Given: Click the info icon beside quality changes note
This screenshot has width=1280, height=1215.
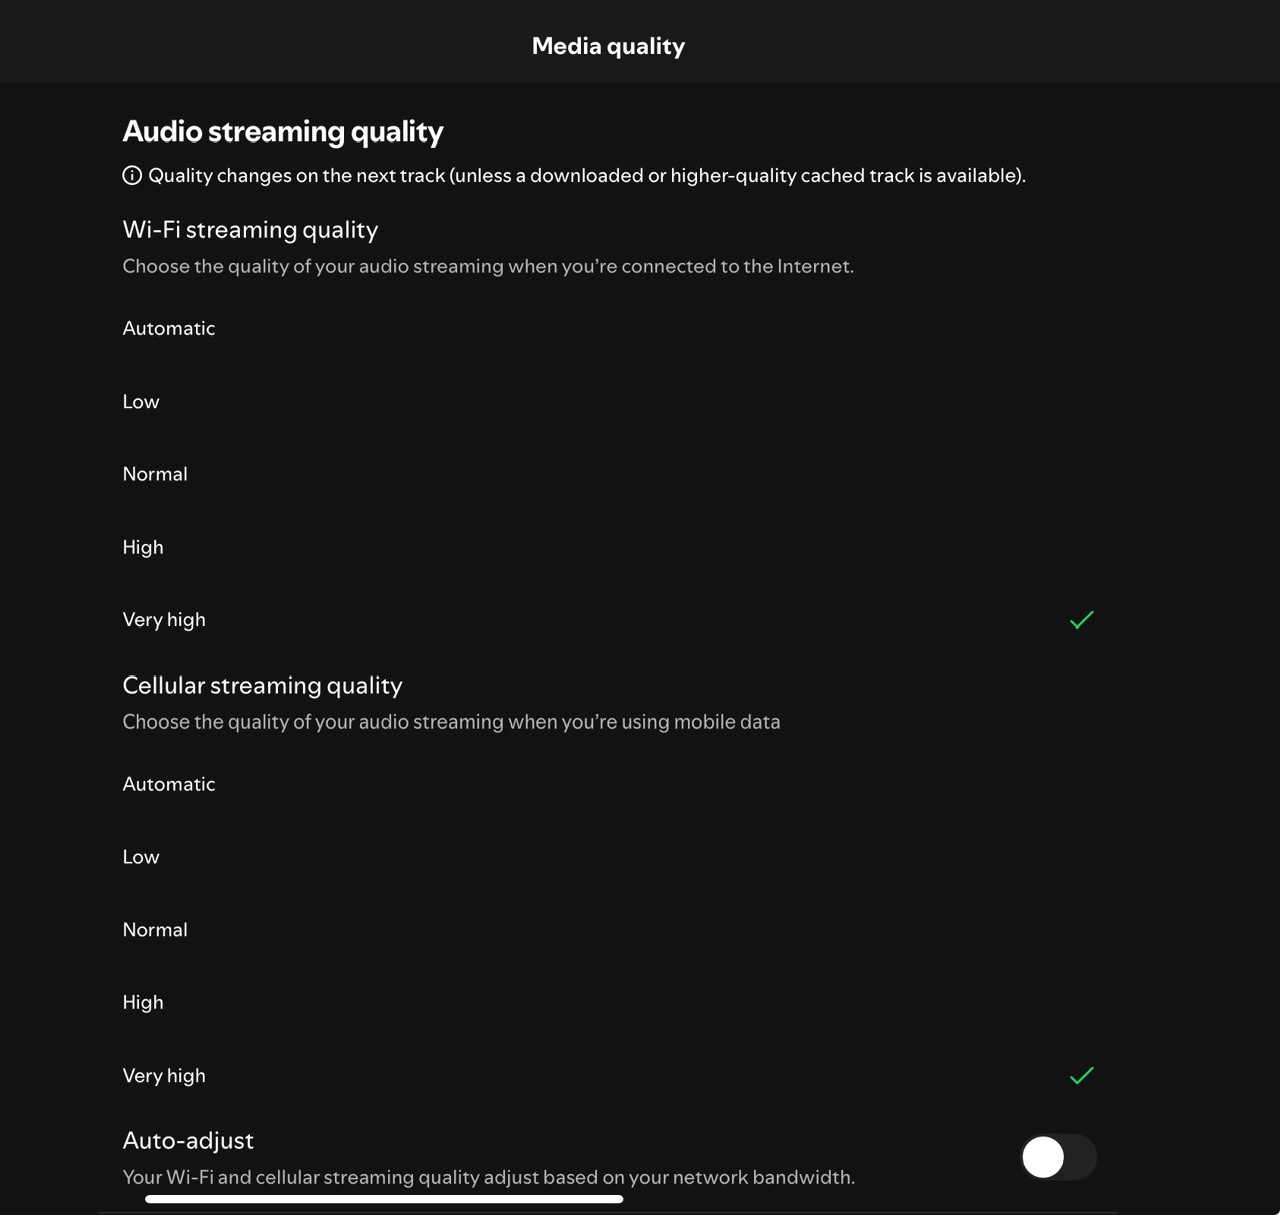Looking at the screenshot, I should pos(132,176).
